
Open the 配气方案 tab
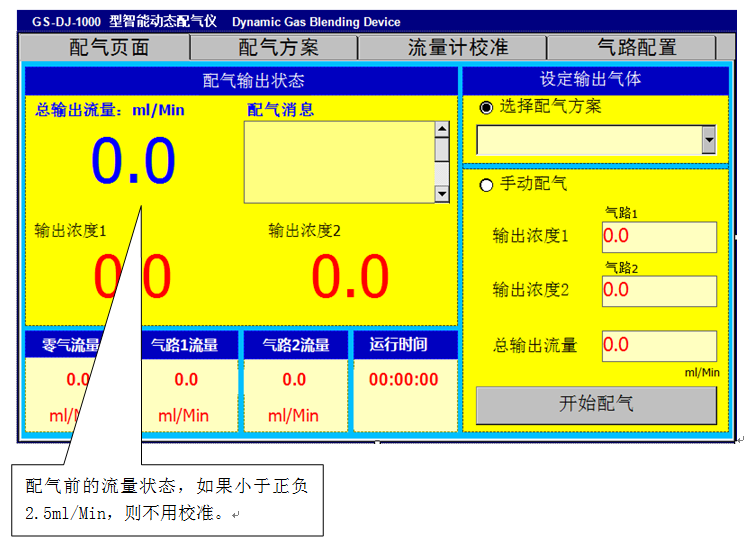tap(278, 47)
